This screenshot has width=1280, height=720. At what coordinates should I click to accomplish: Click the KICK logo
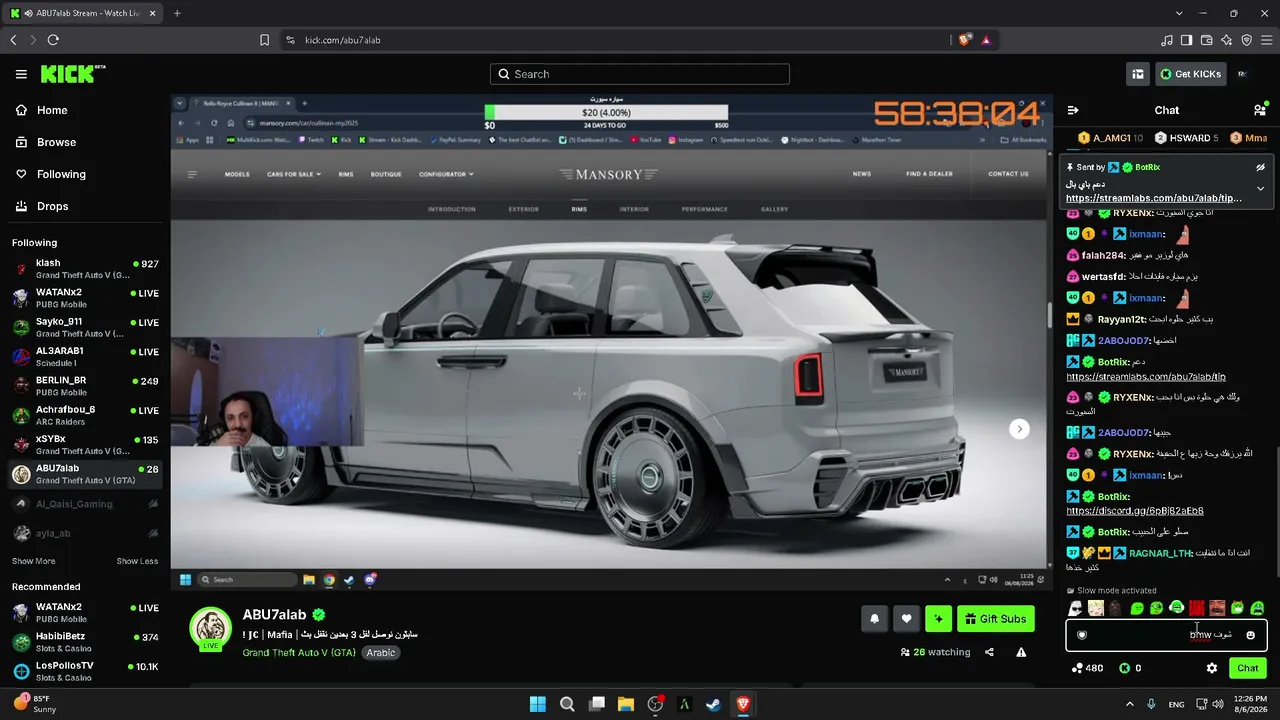click(x=73, y=74)
